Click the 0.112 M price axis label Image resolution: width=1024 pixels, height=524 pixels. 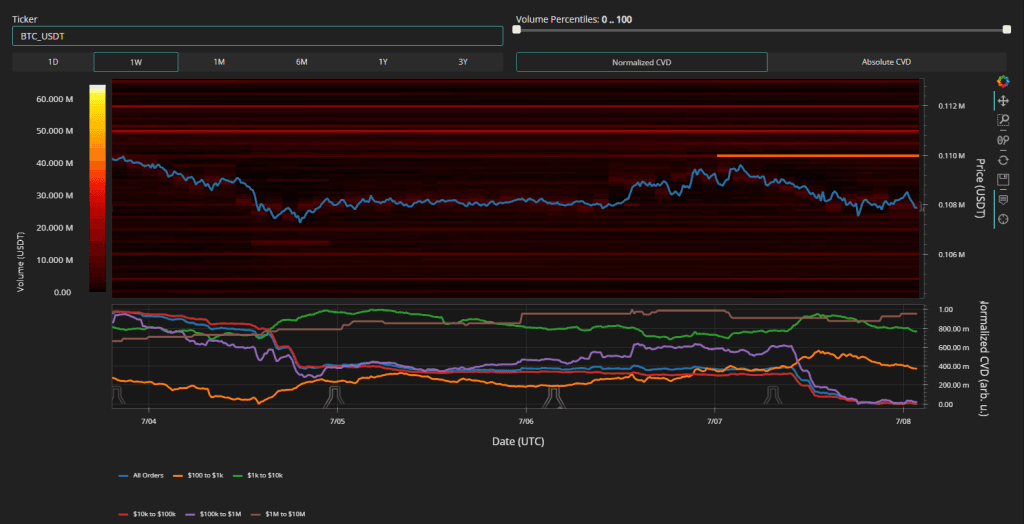point(951,106)
